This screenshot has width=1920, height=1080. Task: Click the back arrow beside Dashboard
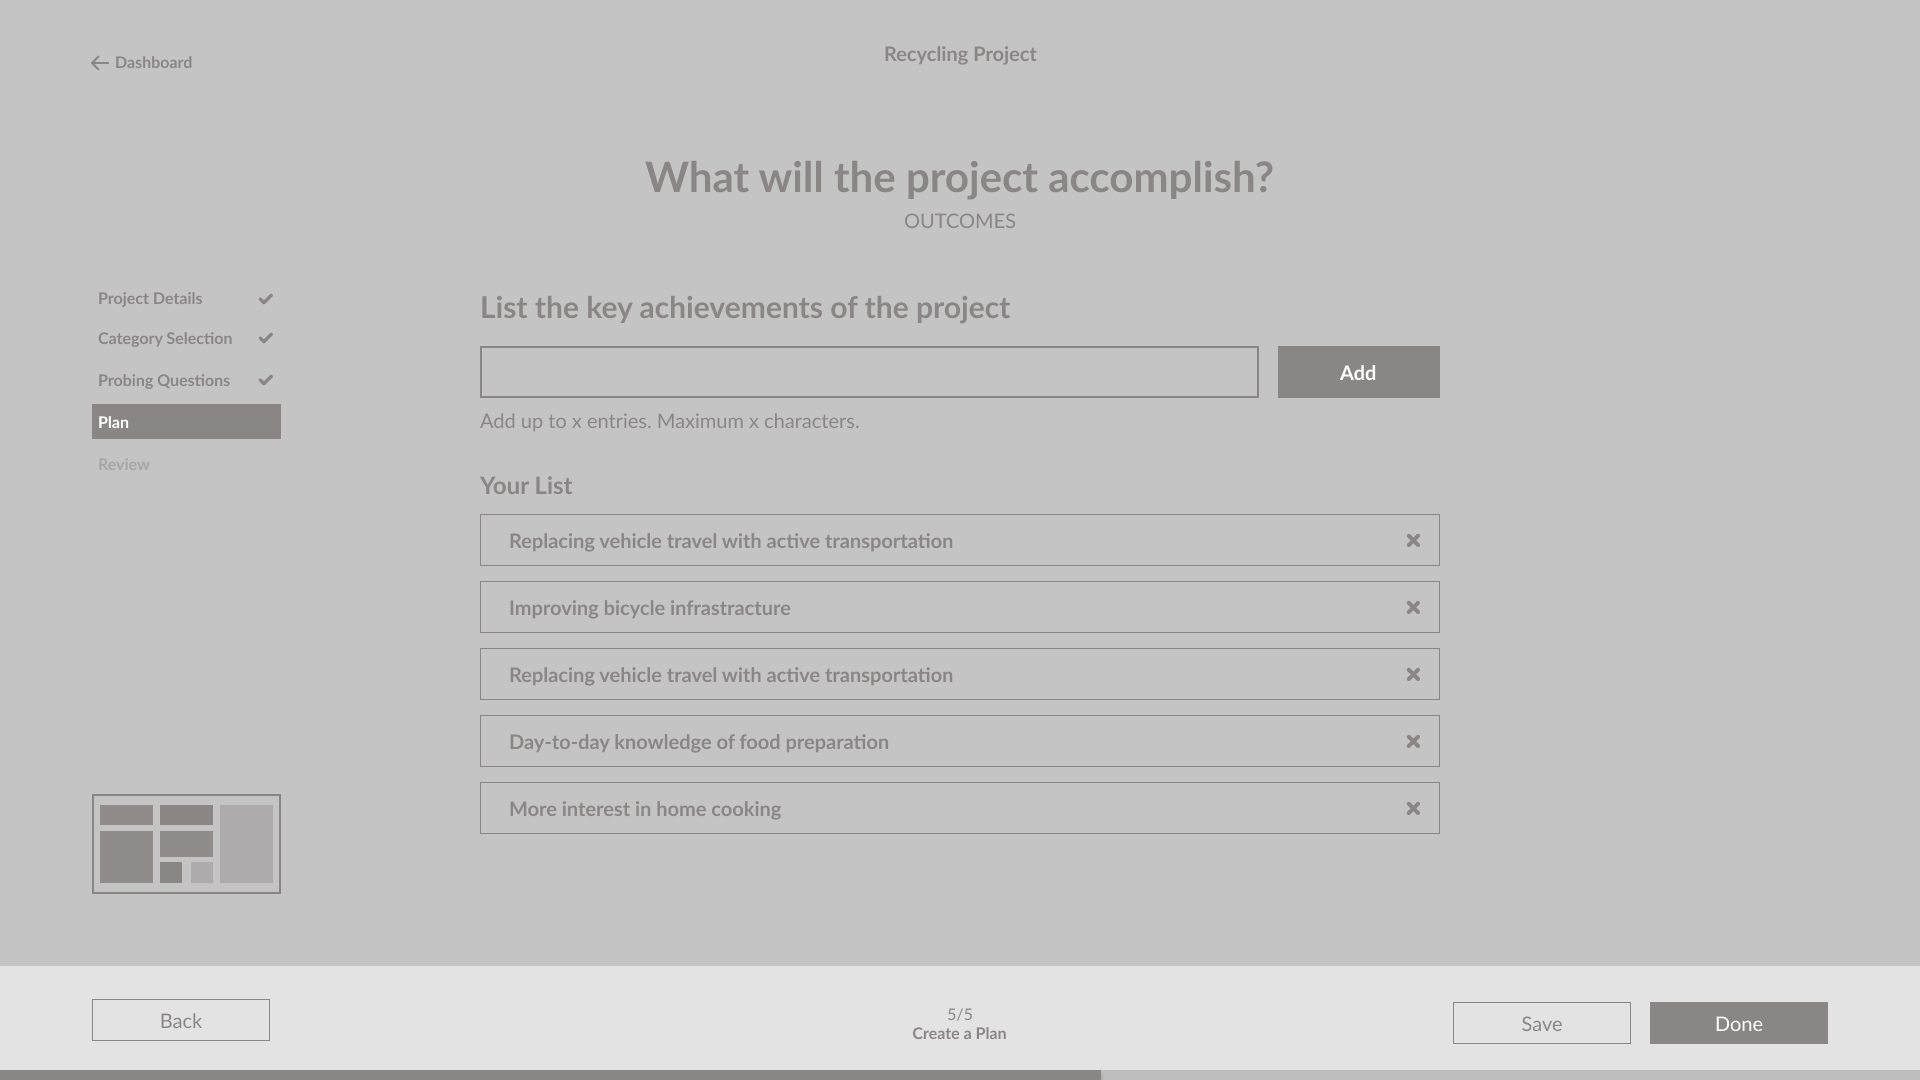(99, 63)
